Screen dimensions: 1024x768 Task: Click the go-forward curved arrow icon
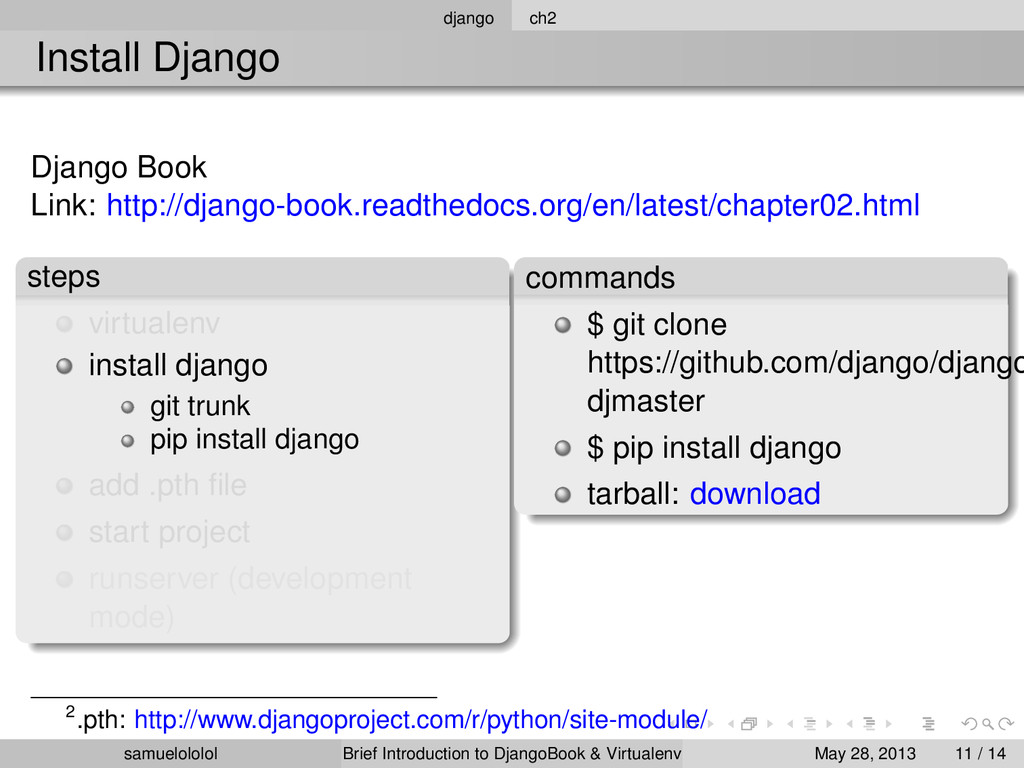tap(1006, 724)
